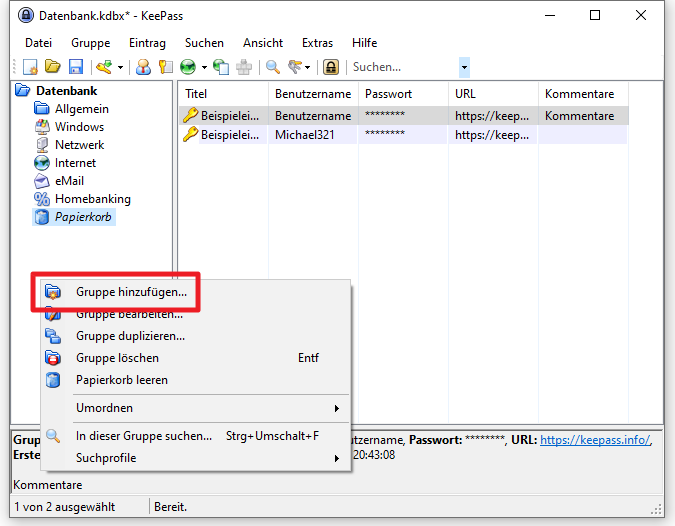Open the Extras menu
Image resolution: width=675 pixels, height=526 pixels.
point(317,43)
